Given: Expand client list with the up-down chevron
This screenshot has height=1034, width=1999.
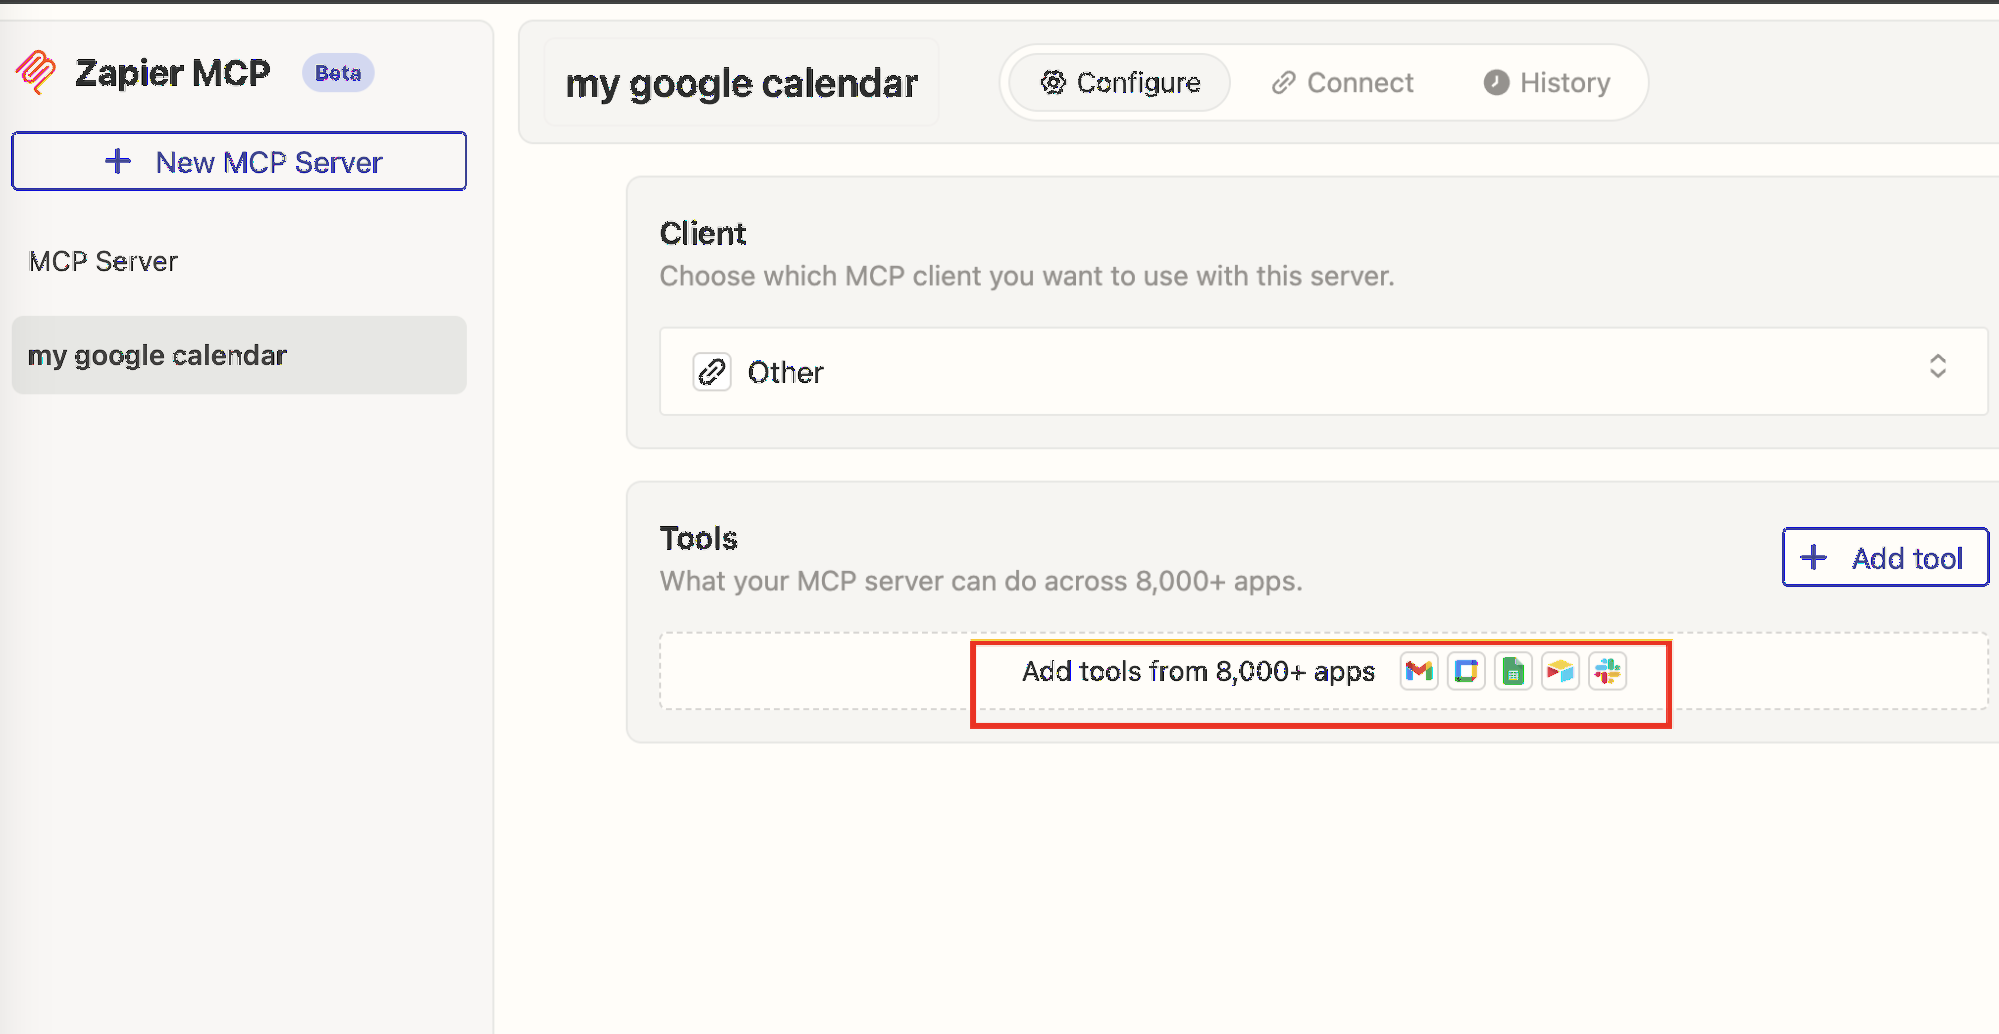Looking at the screenshot, I should (x=1937, y=366).
